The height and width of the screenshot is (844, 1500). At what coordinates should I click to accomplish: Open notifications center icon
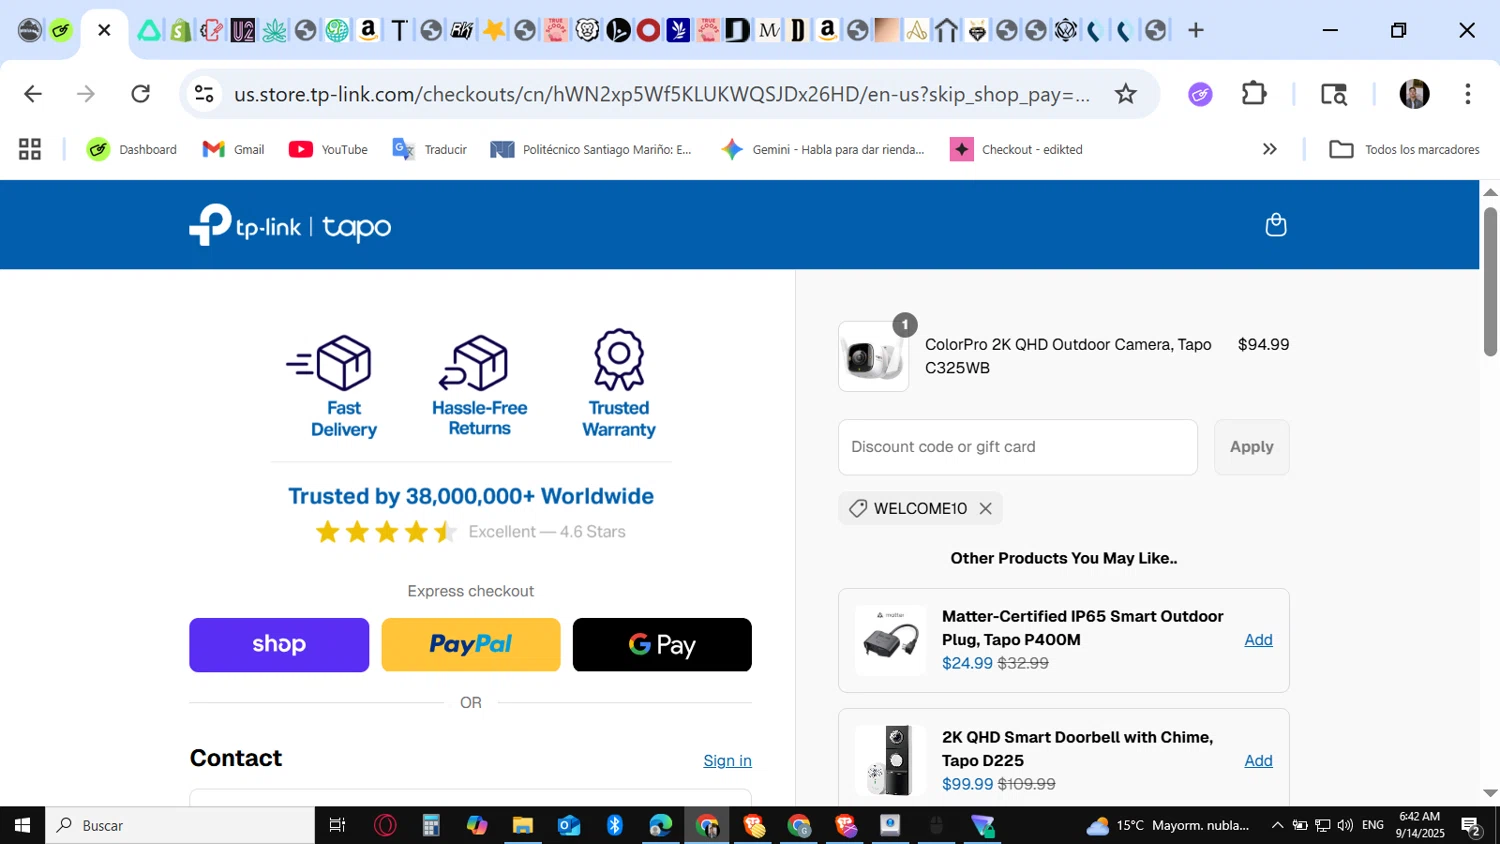pyautogui.click(x=1471, y=825)
